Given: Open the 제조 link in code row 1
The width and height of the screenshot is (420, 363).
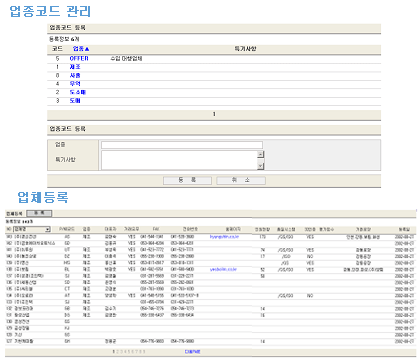Looking at the screenshot, I should 75,67.
